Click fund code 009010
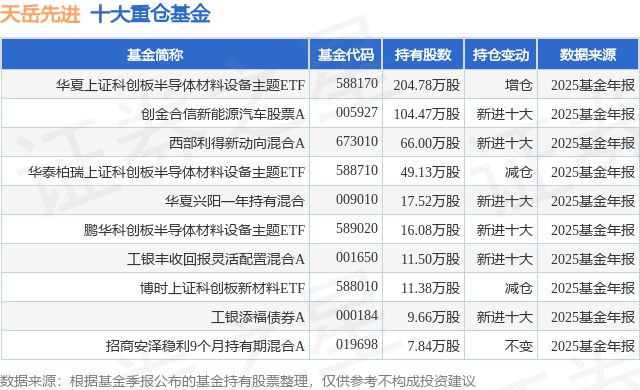The width and height of the screenshot is (640, 390). pos(357,199)
